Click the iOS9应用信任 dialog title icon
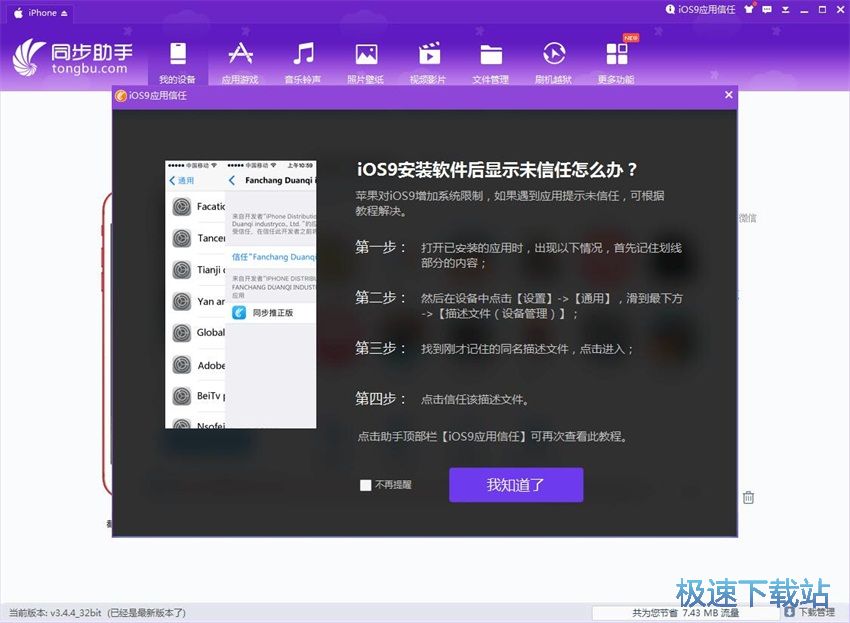850x623 pixels. pyautogui.click(x=121, y=95)
